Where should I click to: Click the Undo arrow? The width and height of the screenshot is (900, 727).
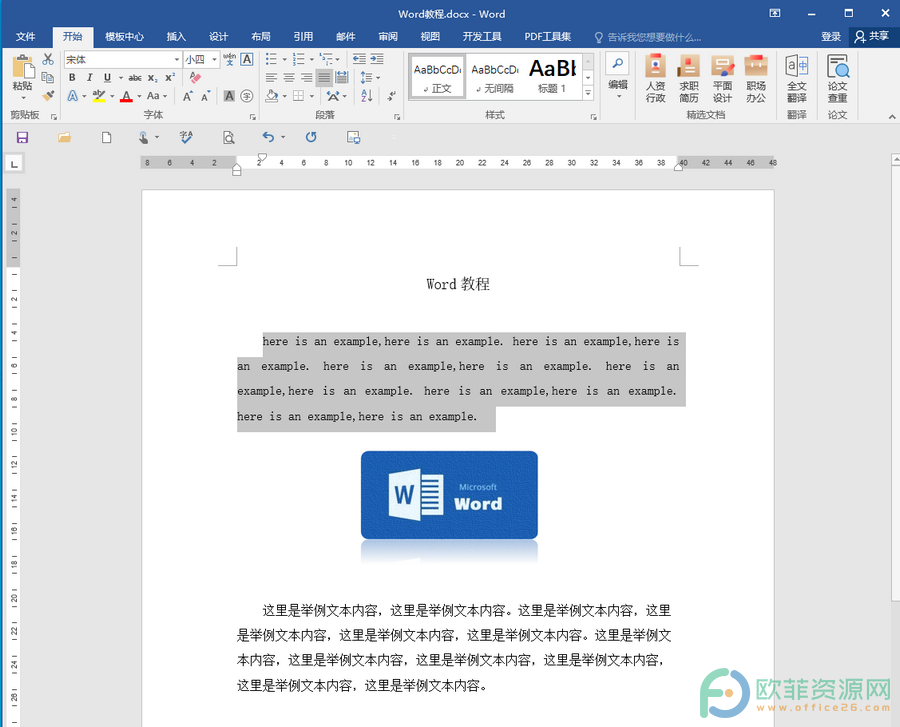[x=268, y=137]
